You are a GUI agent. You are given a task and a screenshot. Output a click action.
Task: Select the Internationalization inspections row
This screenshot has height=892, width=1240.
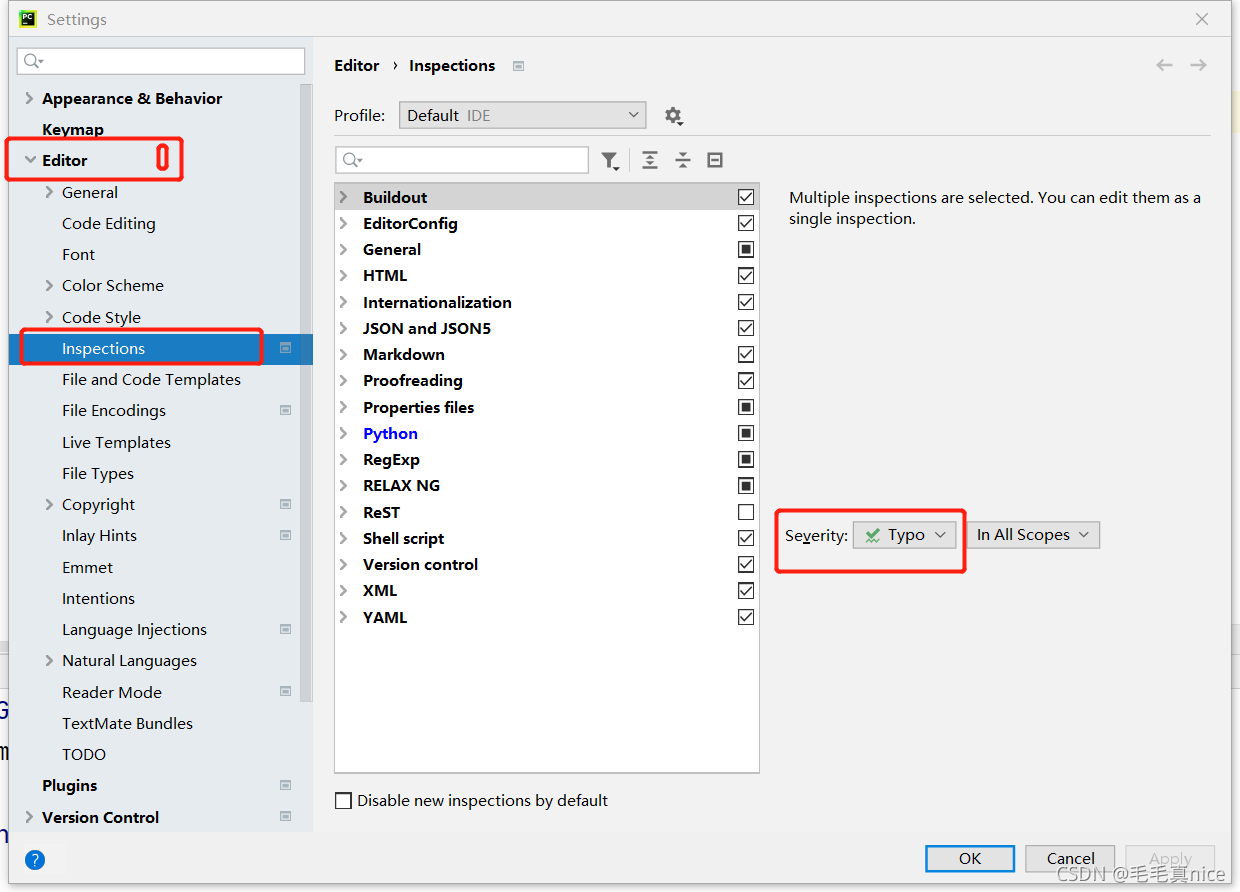tap(547, 302)
